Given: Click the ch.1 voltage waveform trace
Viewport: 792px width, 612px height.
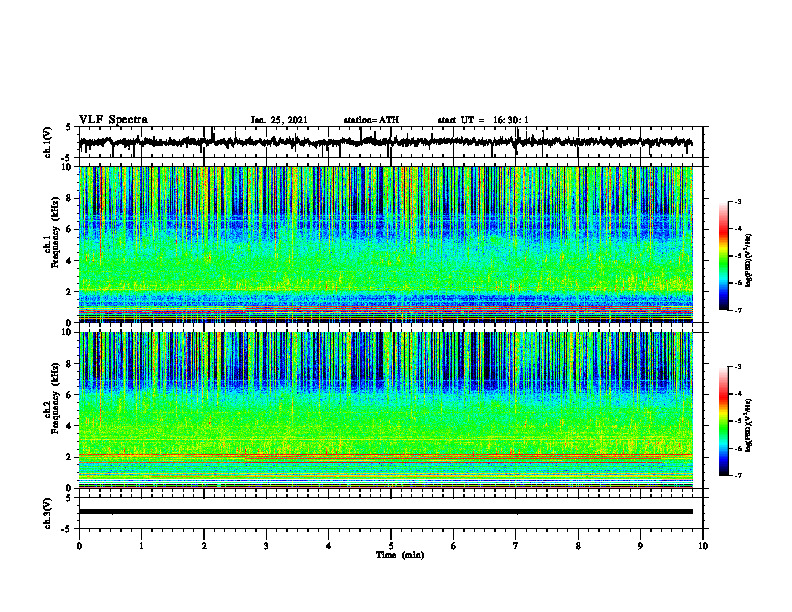Looking at the screenshot, I should [385, 142].
